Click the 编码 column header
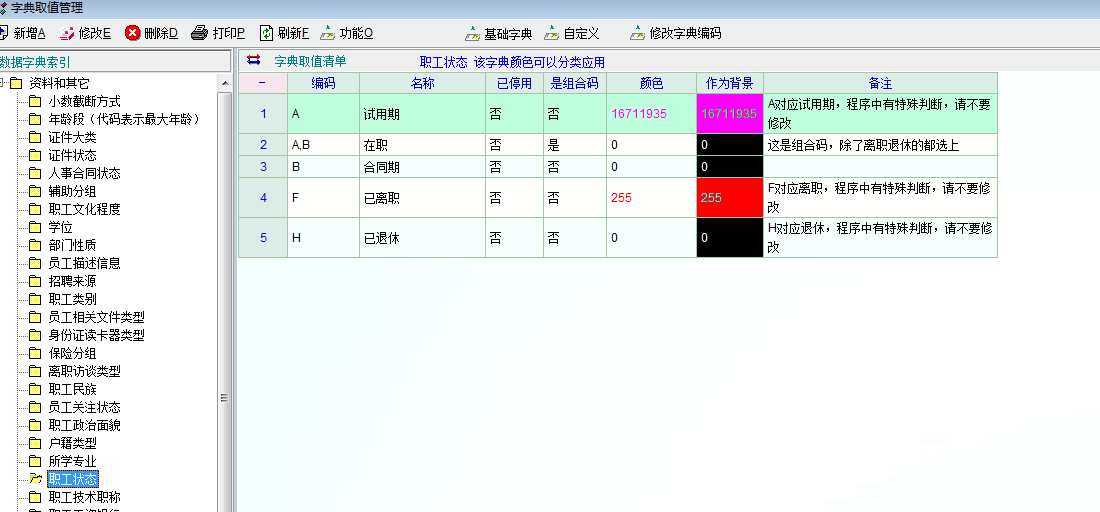Screen dimensions: 1100x512 click(x=323, y=83)
